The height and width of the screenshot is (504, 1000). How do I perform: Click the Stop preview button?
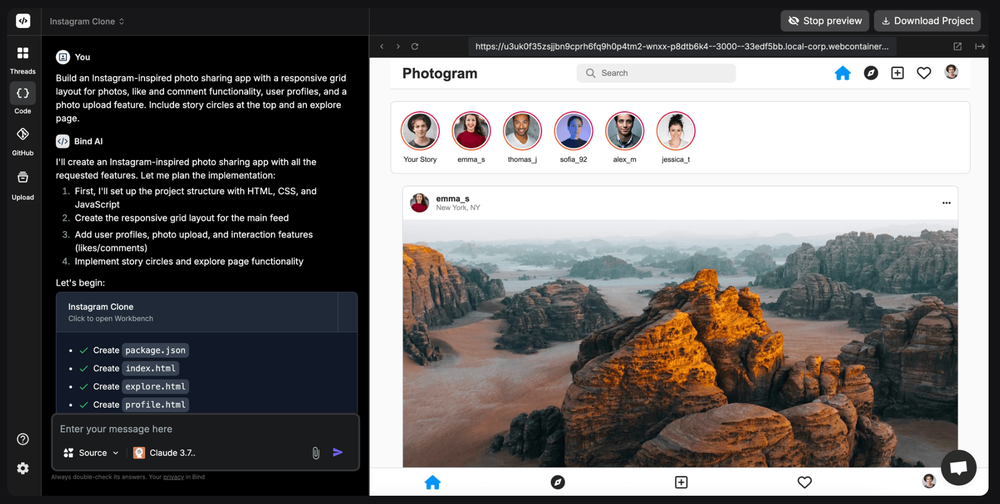(x=825, y=21)
